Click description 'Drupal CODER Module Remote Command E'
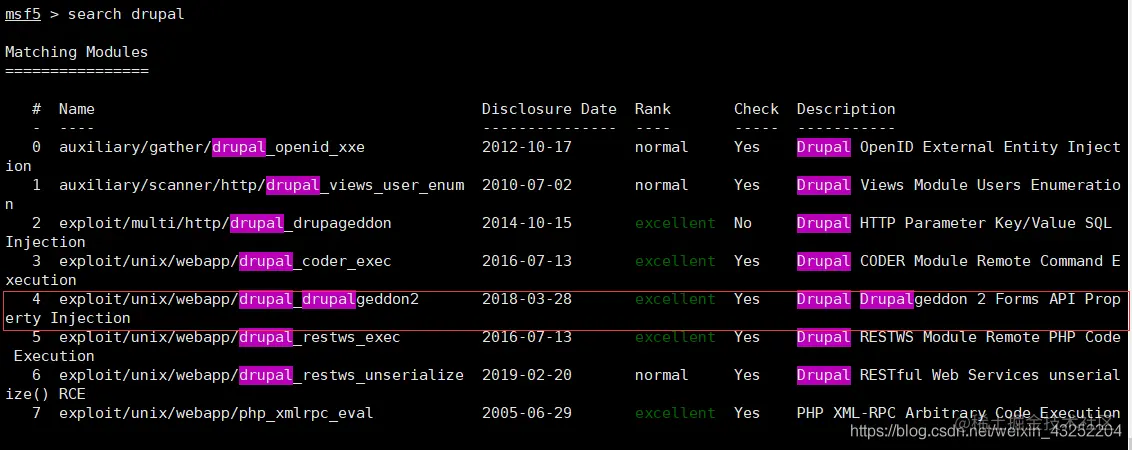The height and width of the screenshot is (450, 1132). pyautogui.click(x=959, y=261)
